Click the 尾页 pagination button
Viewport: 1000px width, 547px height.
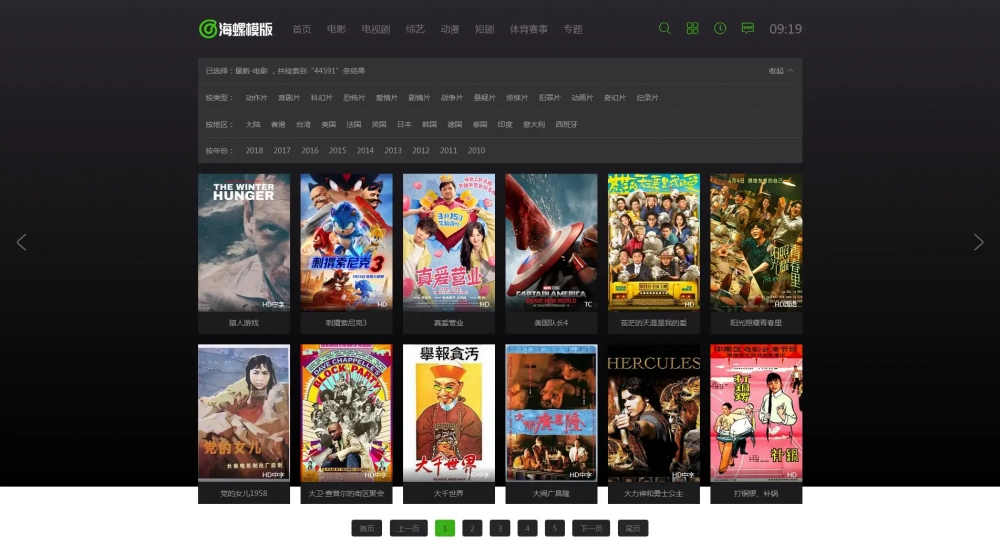[x=633, y=528]
